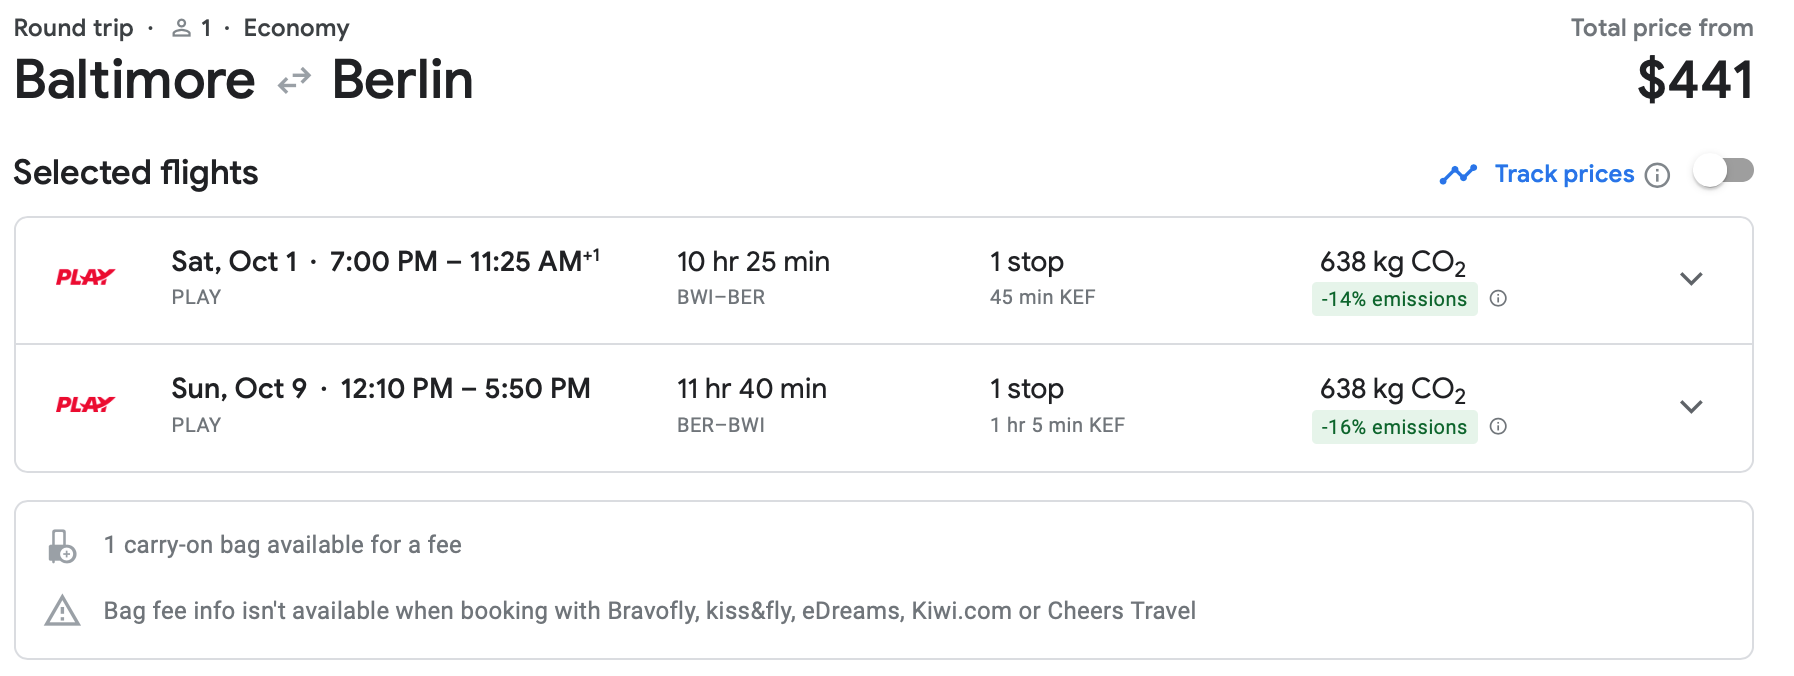This screenshot has width=1794, height=676.
Task: Click the -16% emissions badge
Action: point(1394,427)
